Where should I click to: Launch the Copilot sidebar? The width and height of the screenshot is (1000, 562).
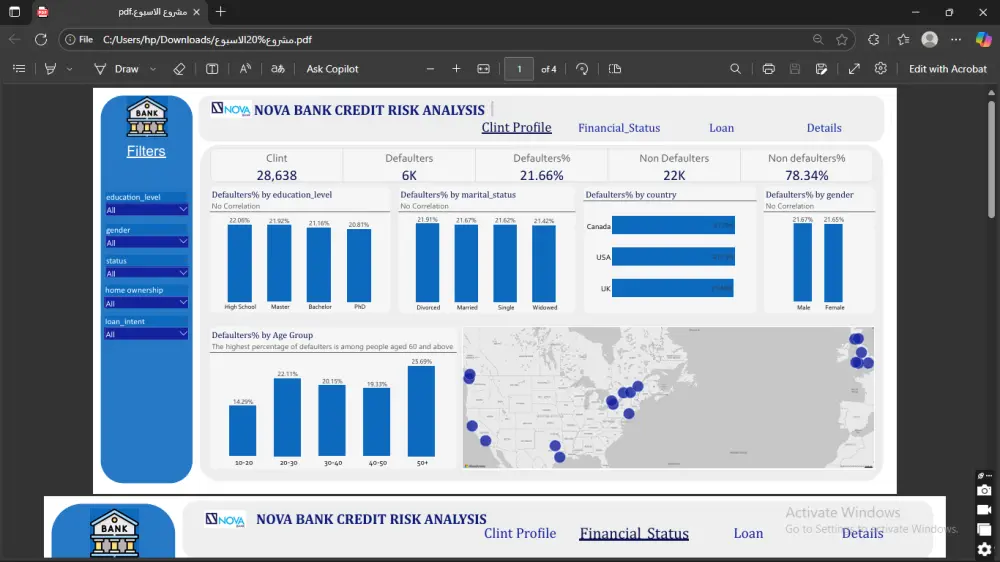983,40
